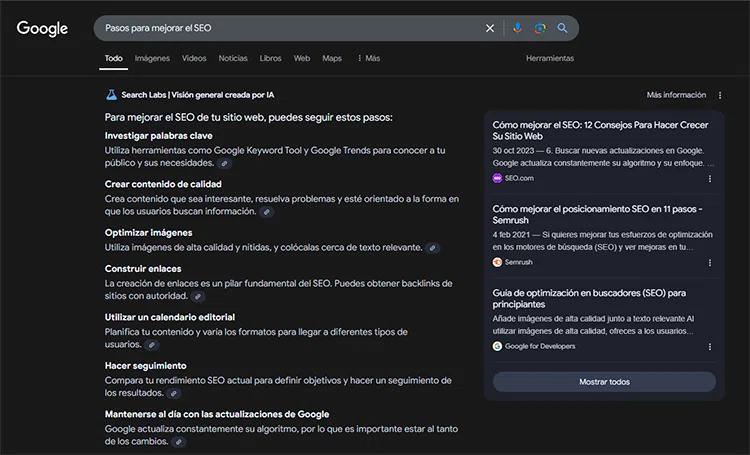750x455 pixels.
Task: Open Google Lens image search icon
Action: click(x=540, y=28)
